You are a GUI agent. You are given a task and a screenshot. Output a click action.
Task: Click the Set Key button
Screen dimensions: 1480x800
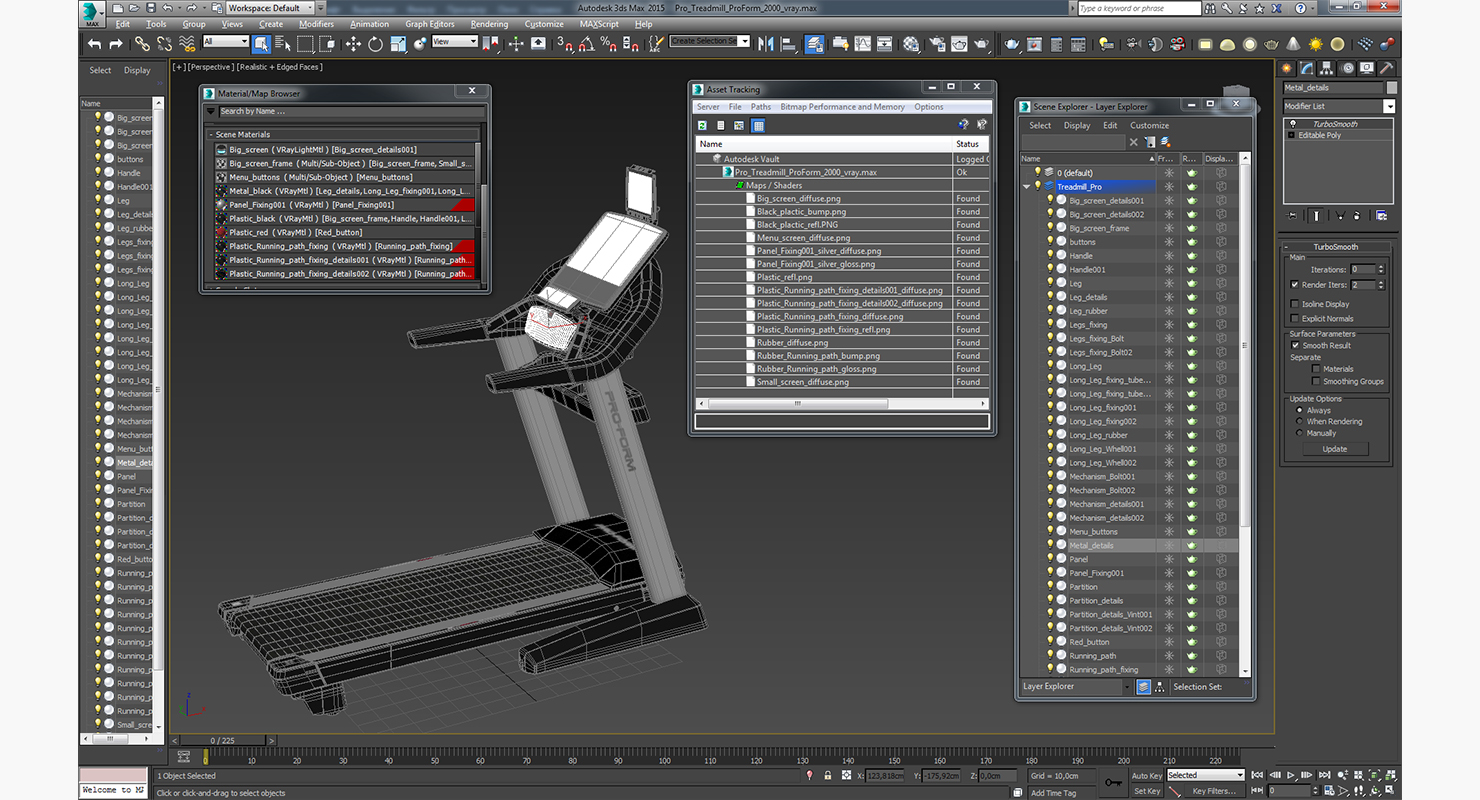point(1147,791)
